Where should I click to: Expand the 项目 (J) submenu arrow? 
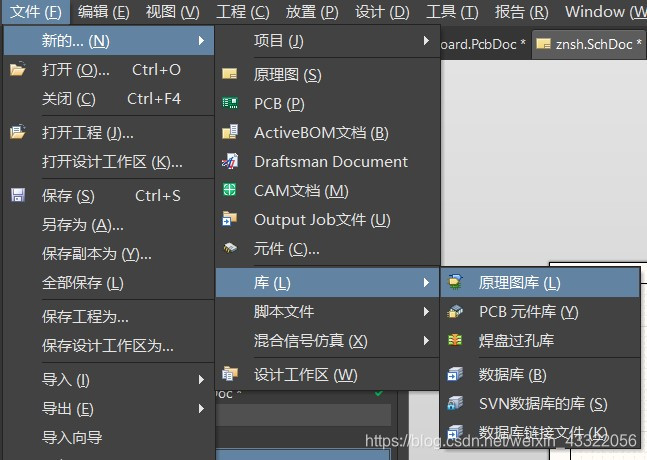pos(426,40)
